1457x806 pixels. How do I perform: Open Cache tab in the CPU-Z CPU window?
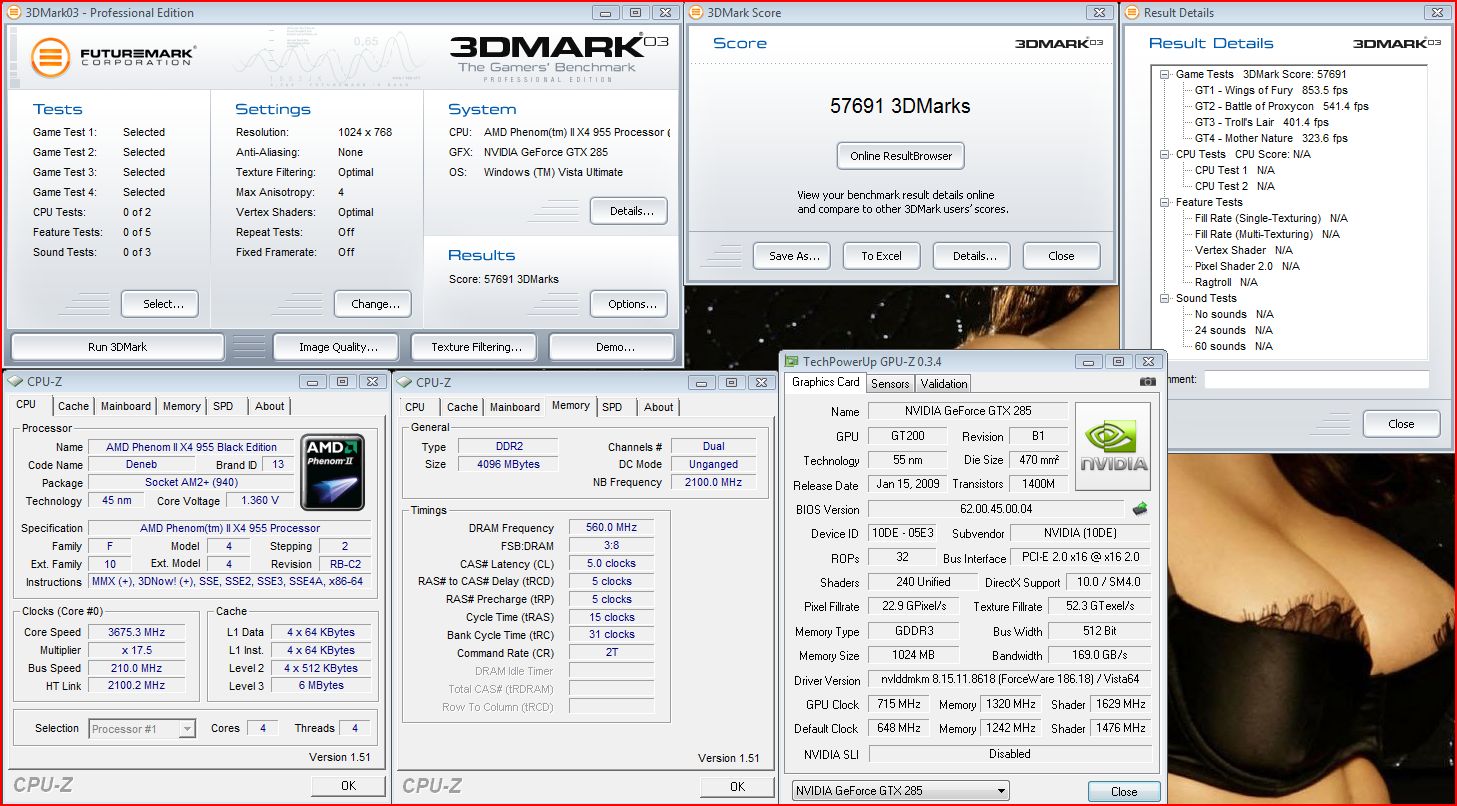click(x=73, y=406)
